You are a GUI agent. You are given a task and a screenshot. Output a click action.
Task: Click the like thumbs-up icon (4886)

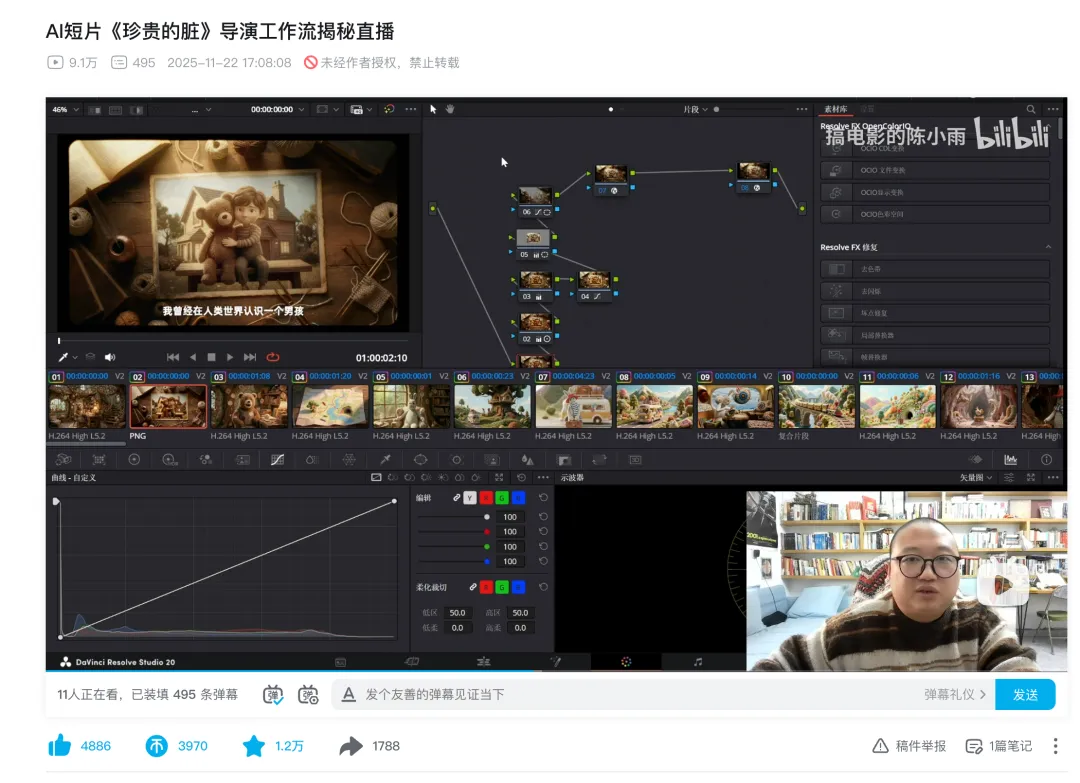coord(60,746)
